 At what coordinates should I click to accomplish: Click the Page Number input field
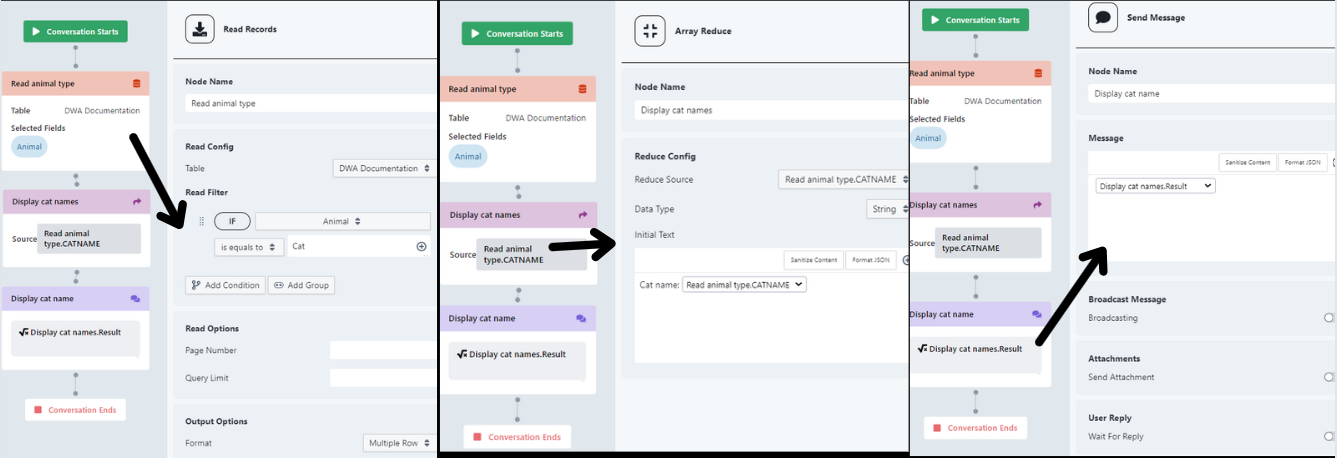[x=383, y=350]
